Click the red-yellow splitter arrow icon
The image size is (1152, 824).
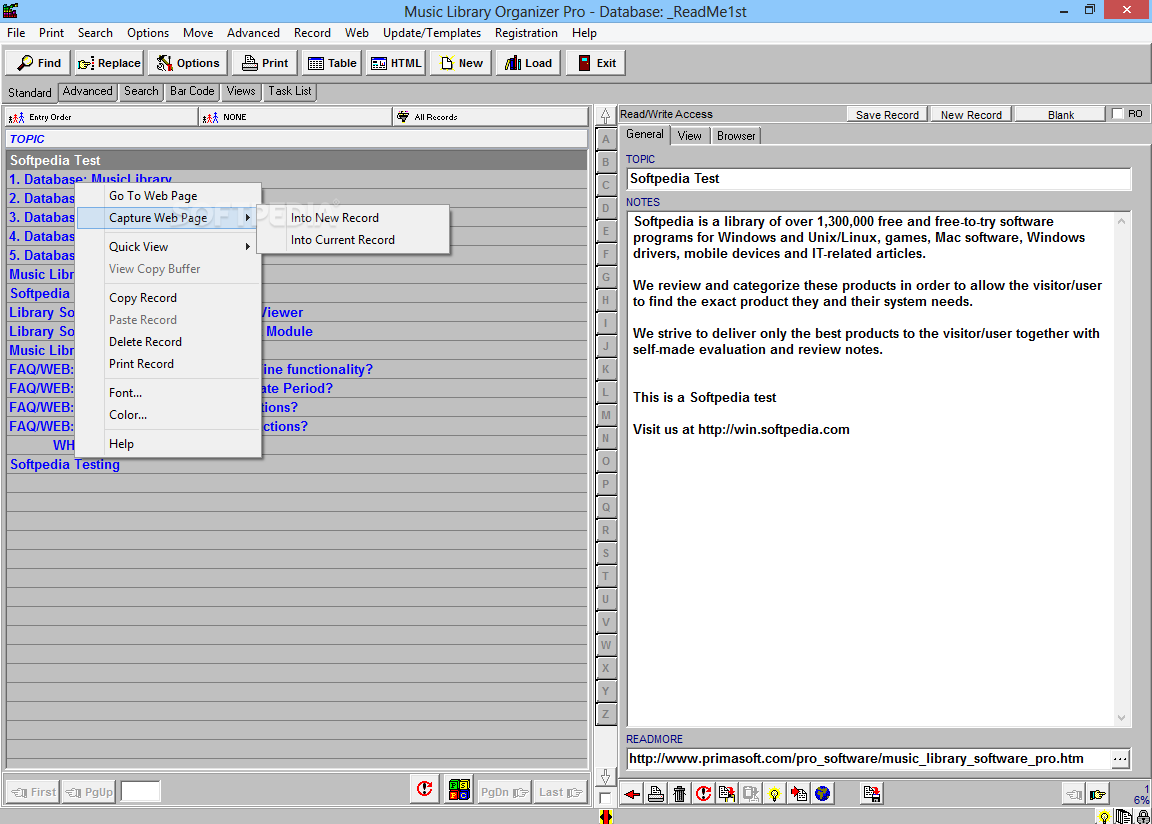click(606, 816)
